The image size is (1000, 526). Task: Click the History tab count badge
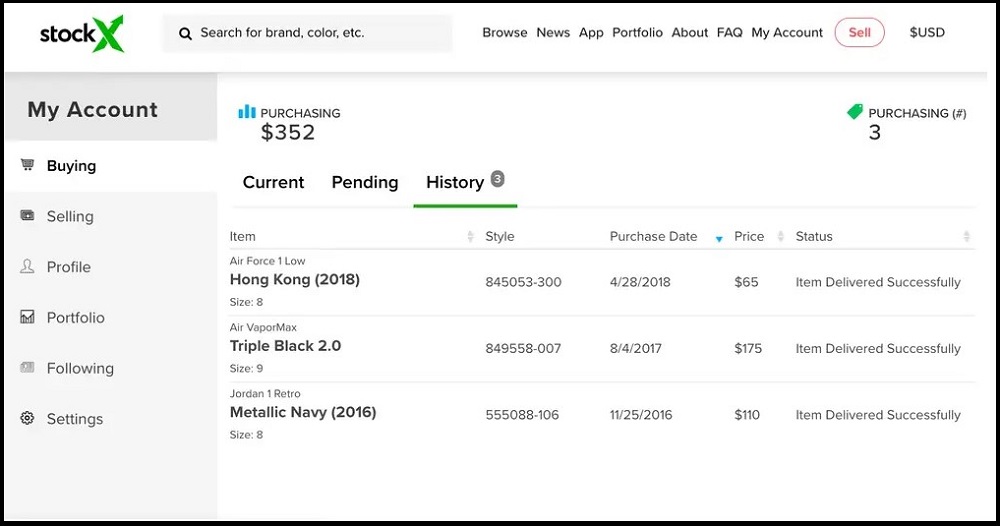click(x=497, y=179)
